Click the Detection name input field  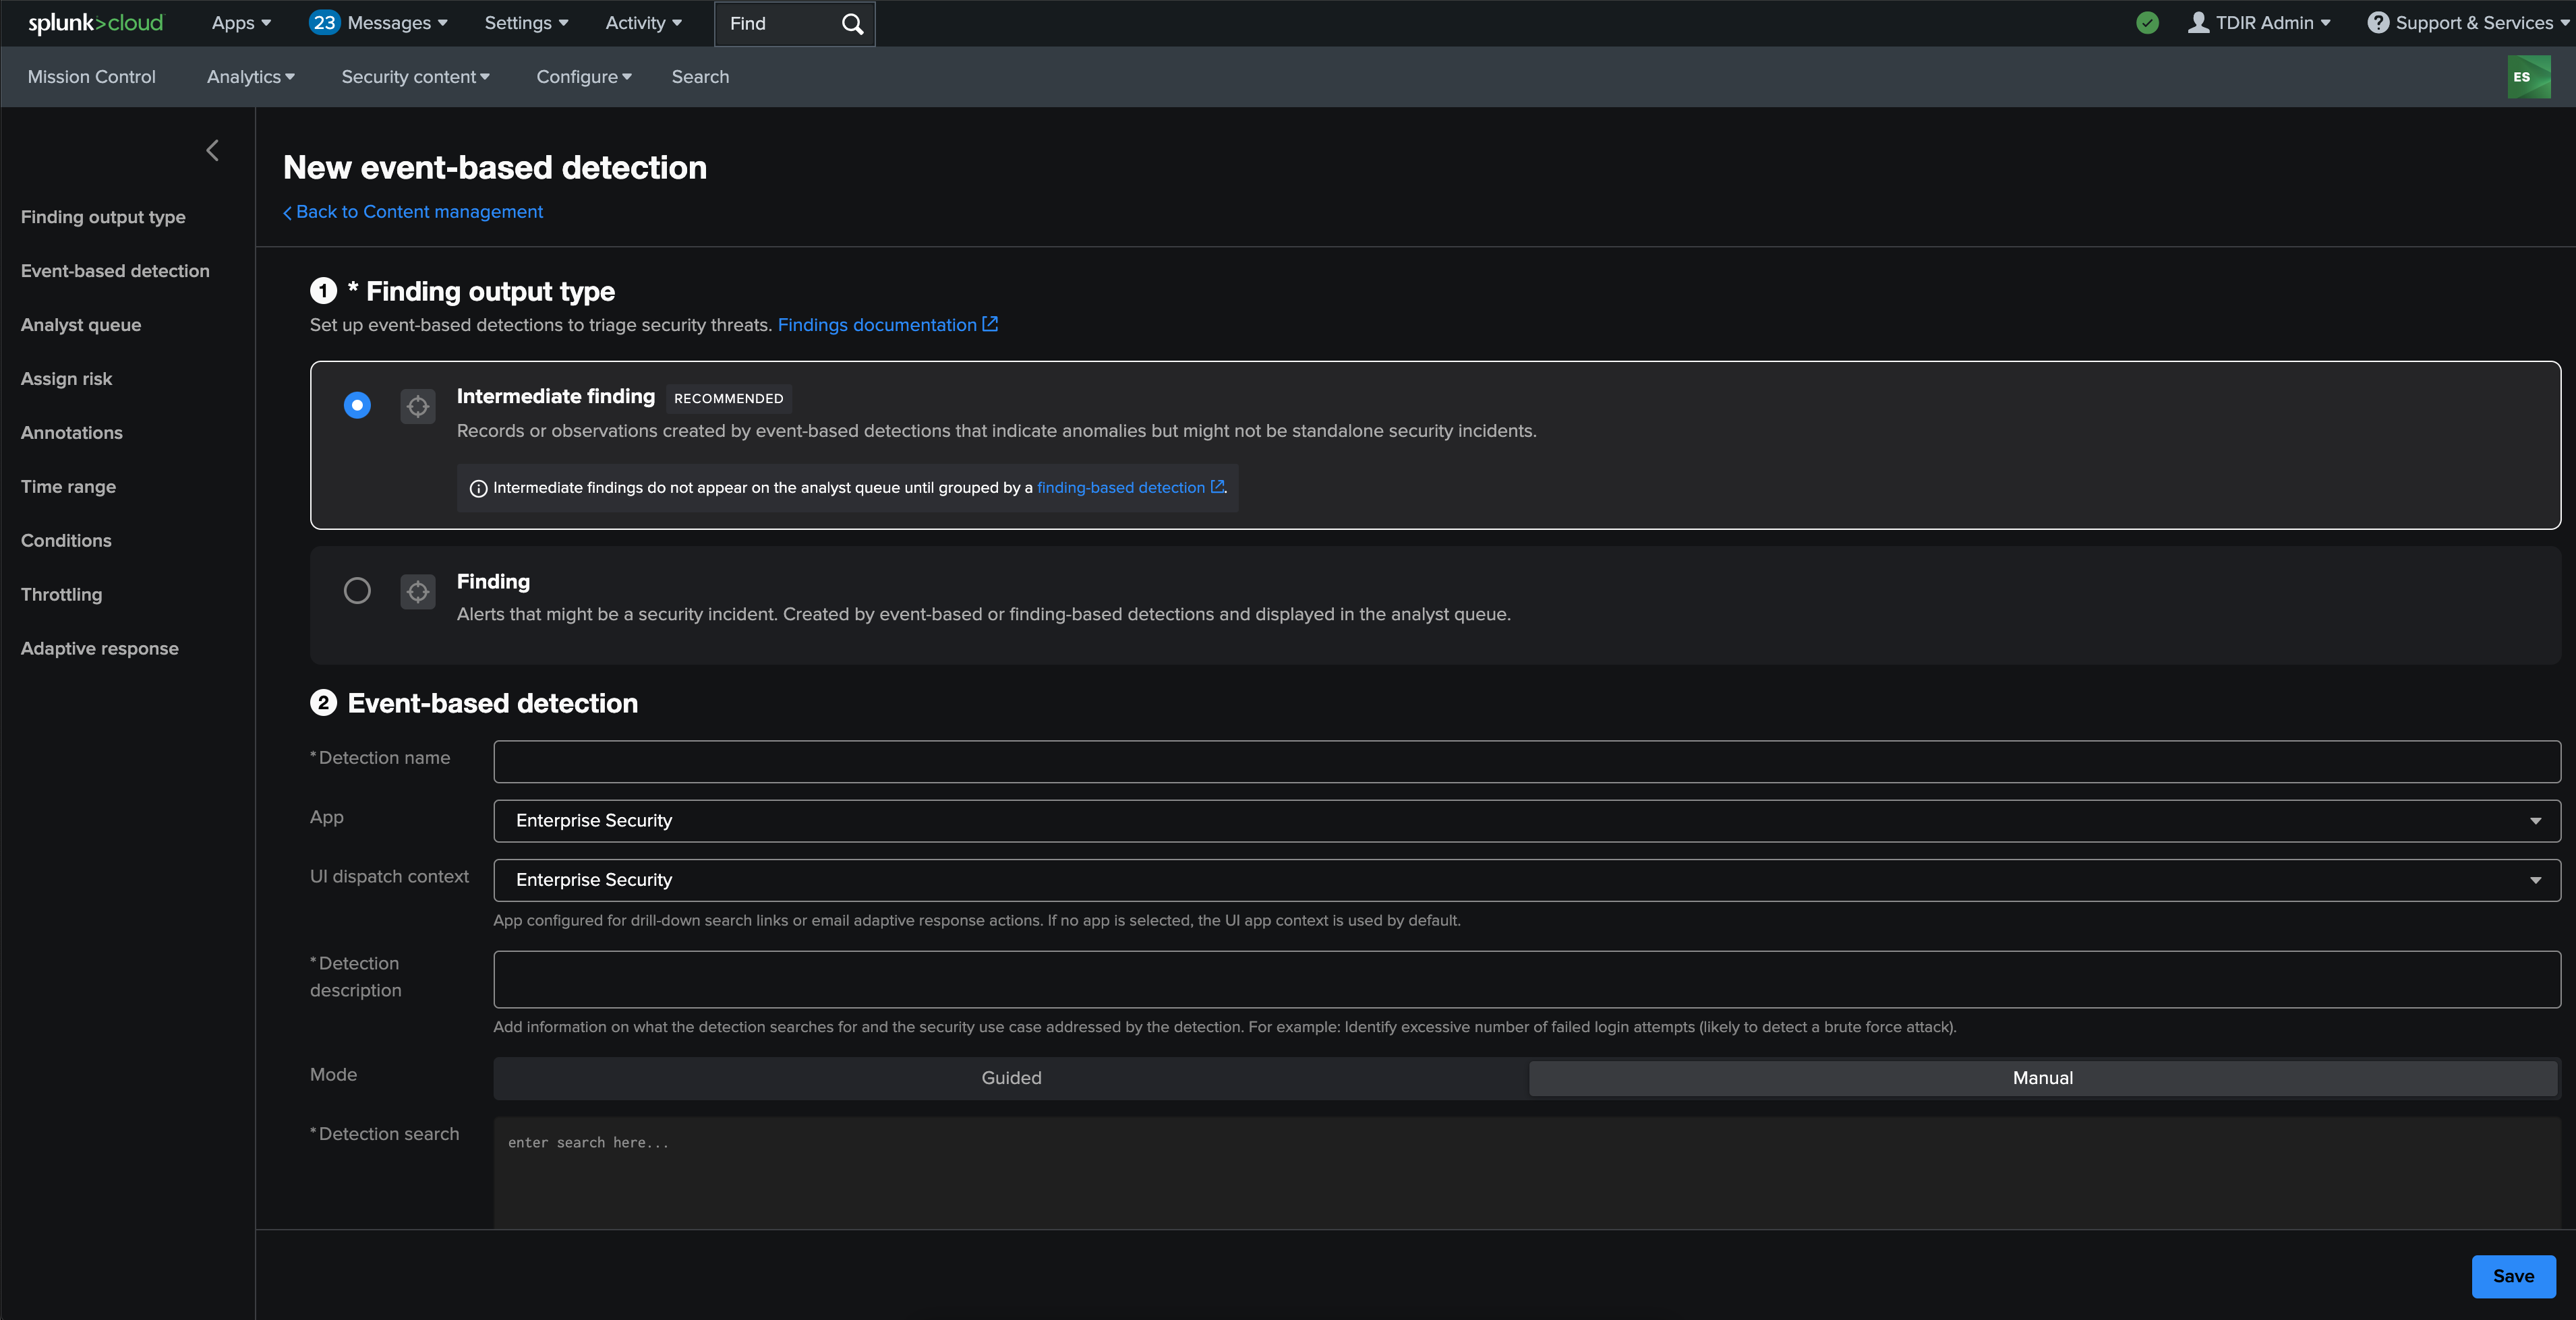pos(1526,762)
